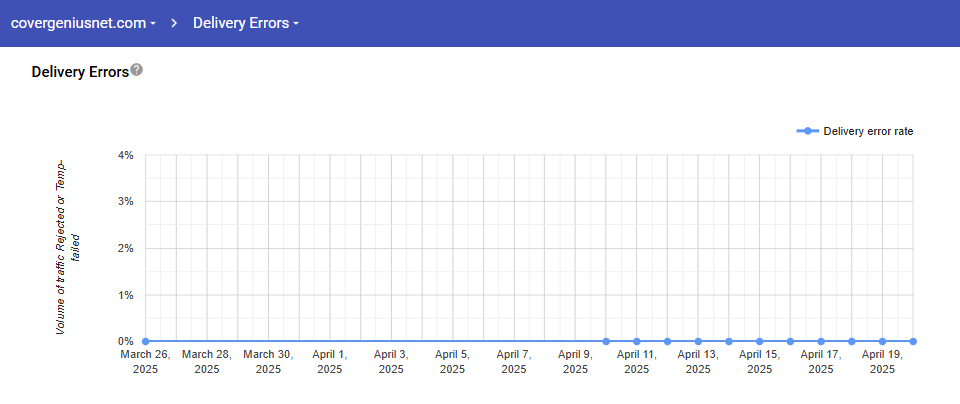960x404 pixels.
Task: Expand the Delivery Errors dashboard dropdown
Action: (x=245, y=22)
